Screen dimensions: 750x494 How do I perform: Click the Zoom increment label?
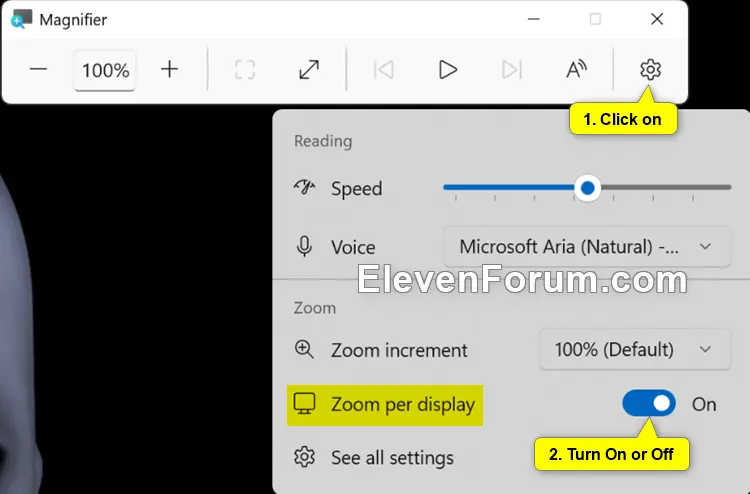[399, 350]
